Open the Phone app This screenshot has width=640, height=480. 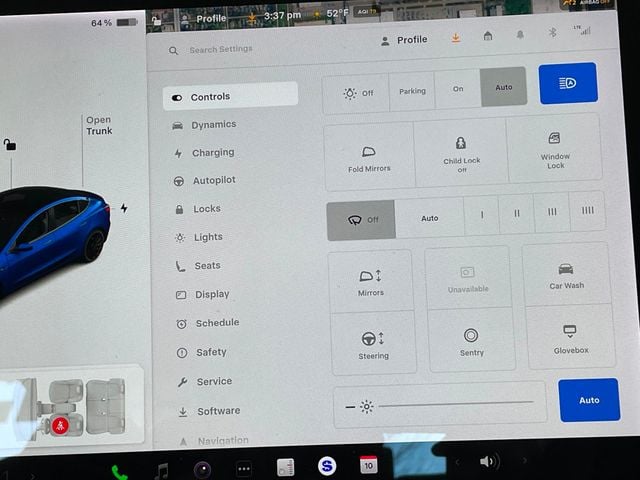click(x=119, y=473)
